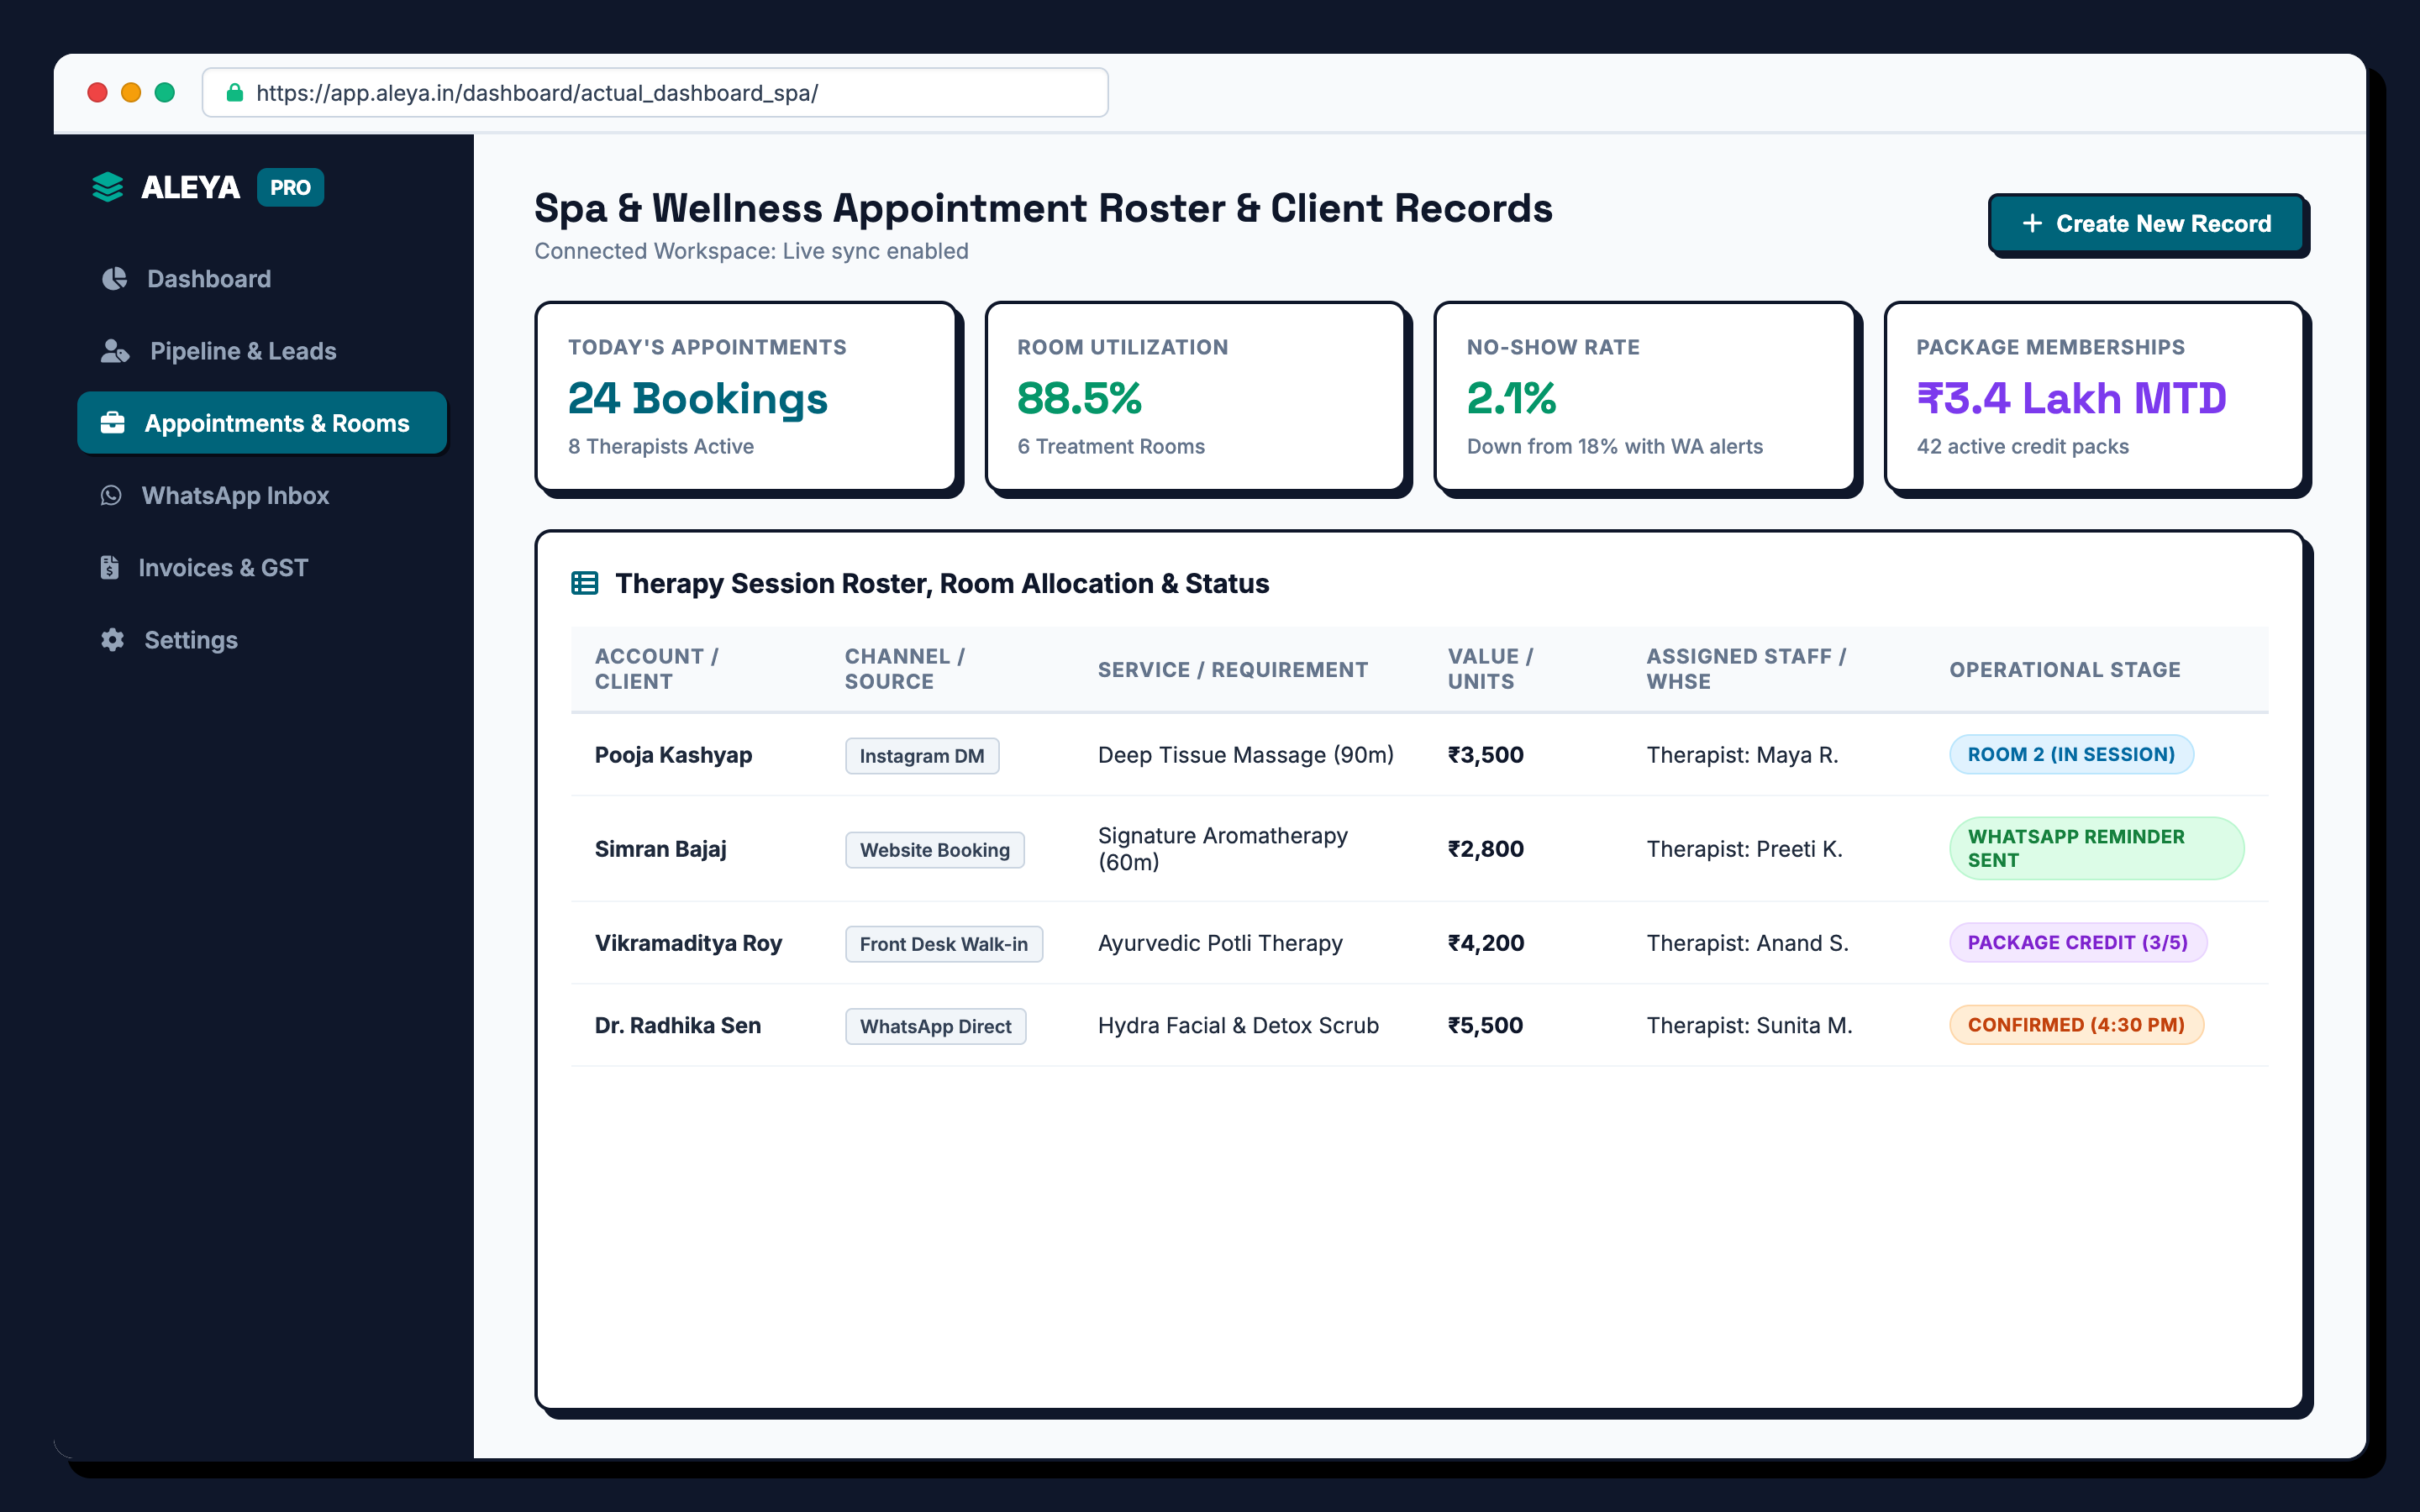Click the Instagram DM channel tag
This screenshot has height=1512, width=2420.
921,756
